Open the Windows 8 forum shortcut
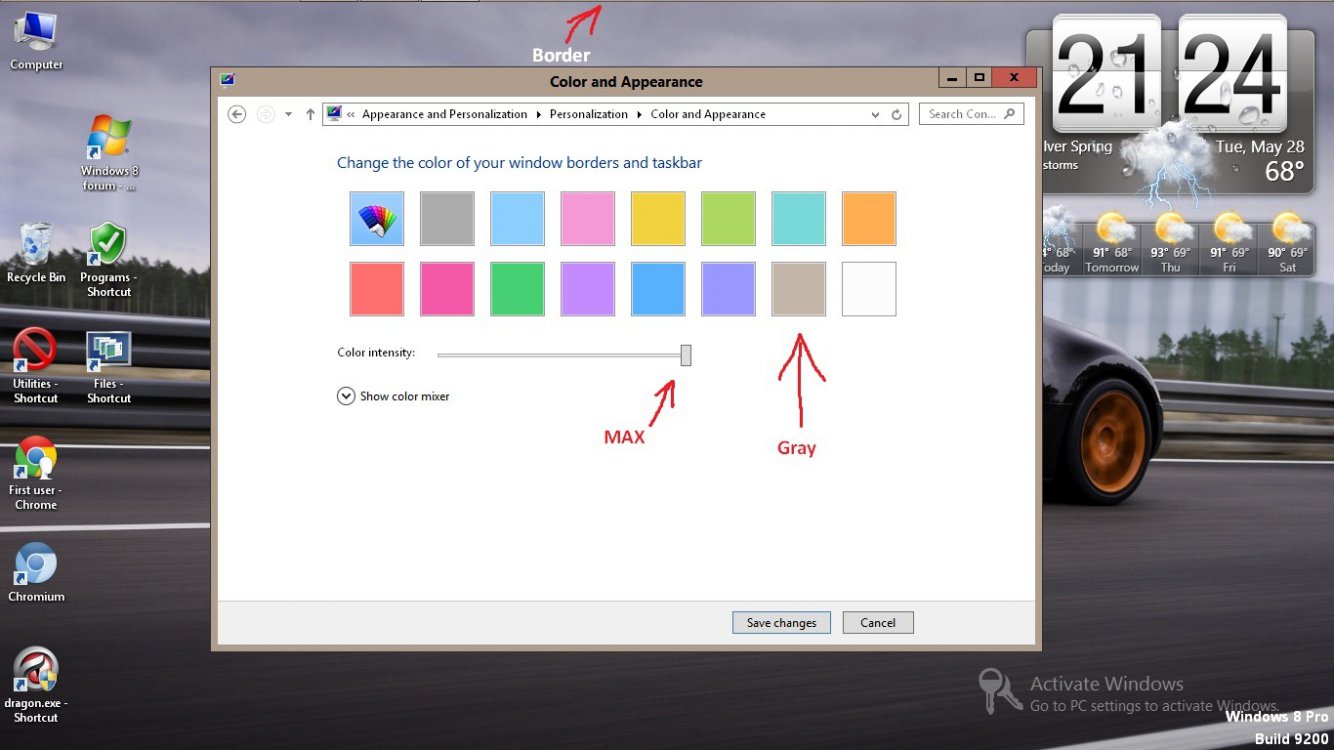 coord(109,152)
